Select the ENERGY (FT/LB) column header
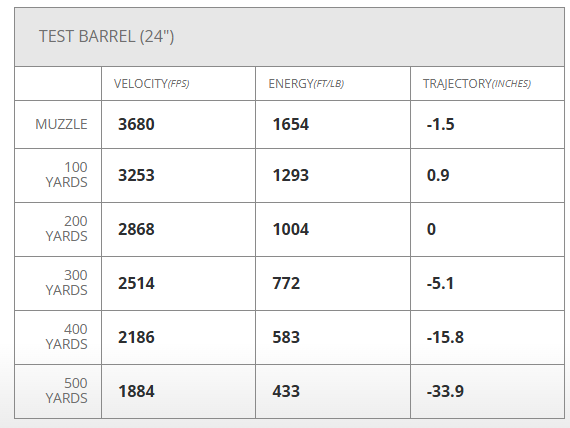The width and height of the screenshot is (570, 428). [306, 84]
